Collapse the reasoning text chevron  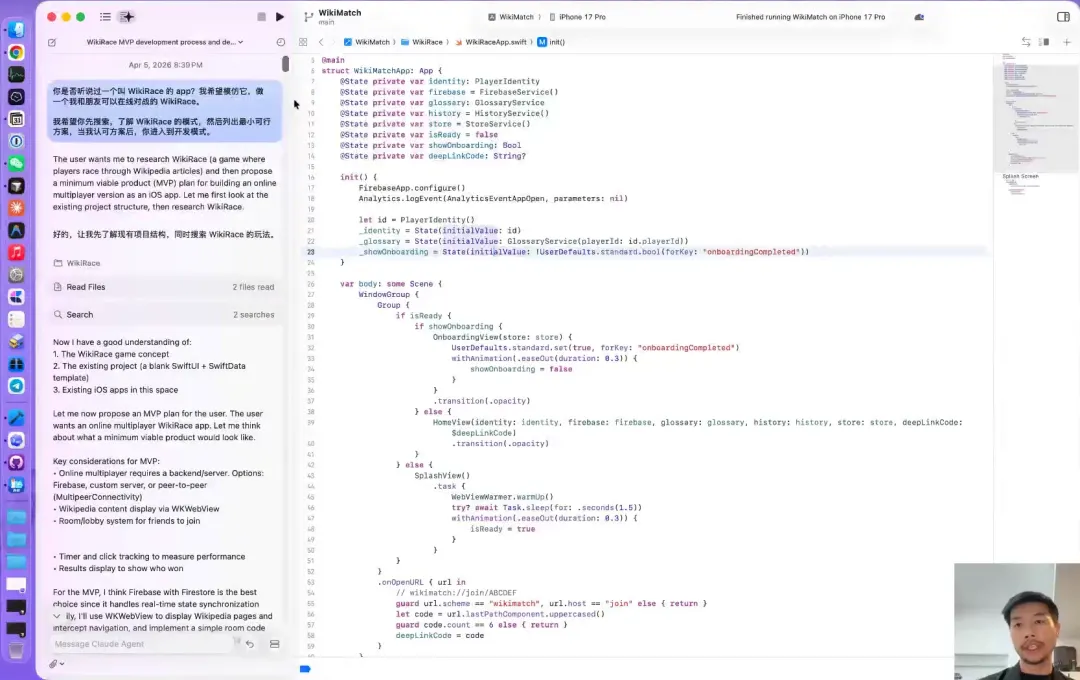(56, 616)
